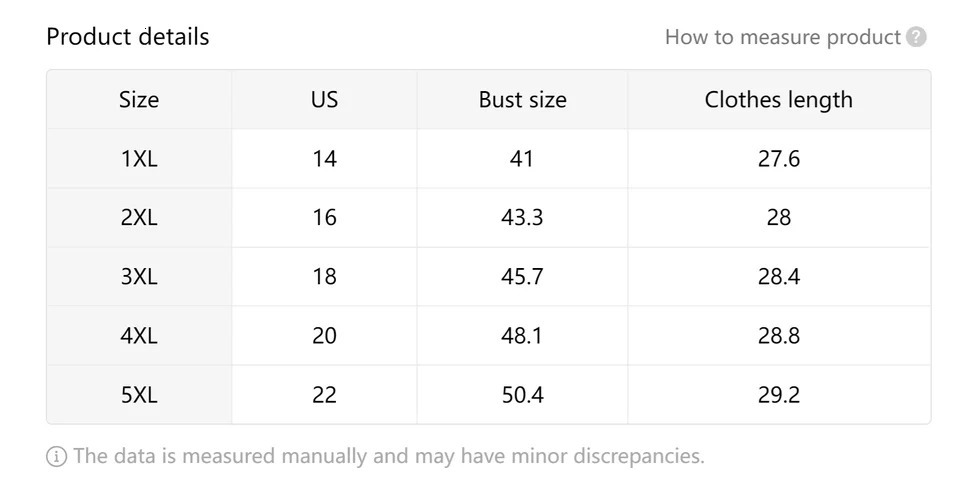Click the 28.8 clothes length cell

778,336
